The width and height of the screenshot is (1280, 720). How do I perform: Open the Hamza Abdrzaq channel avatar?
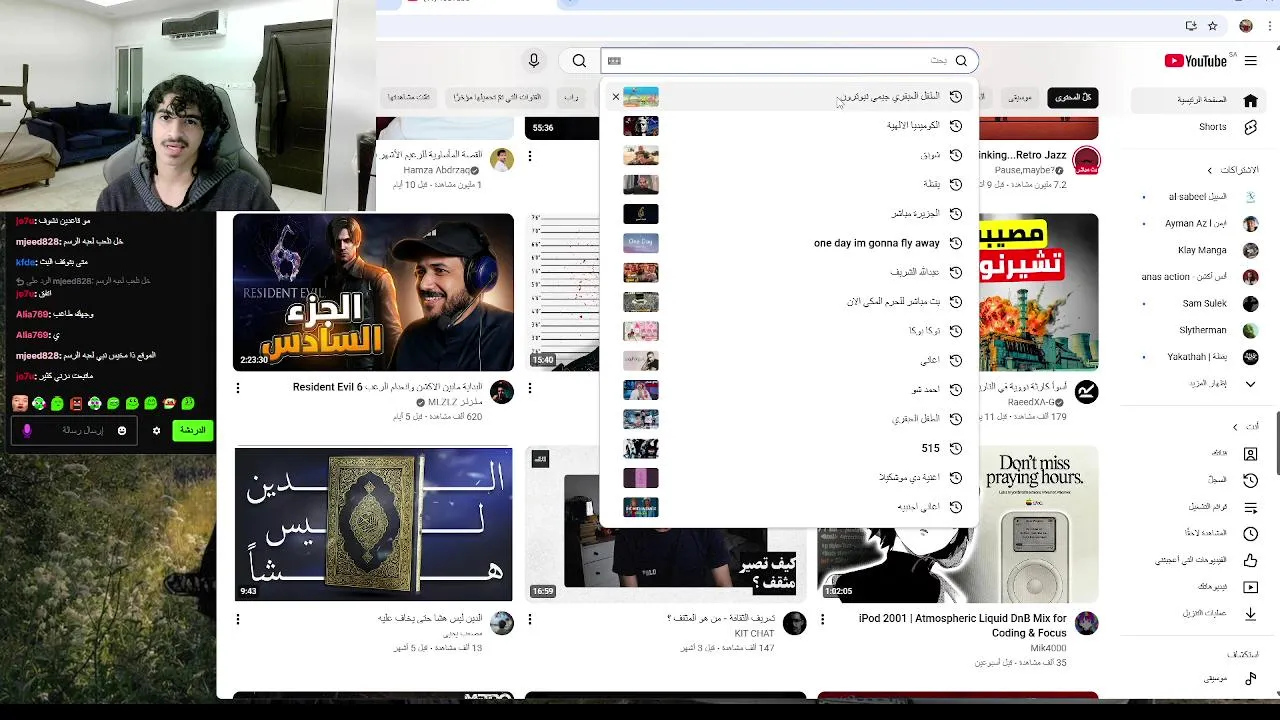click(x=502, y=160)
